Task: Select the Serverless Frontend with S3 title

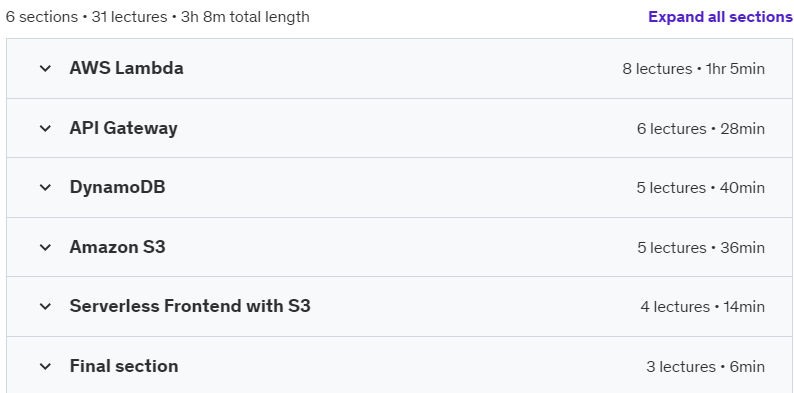Action: click(190, 306)
